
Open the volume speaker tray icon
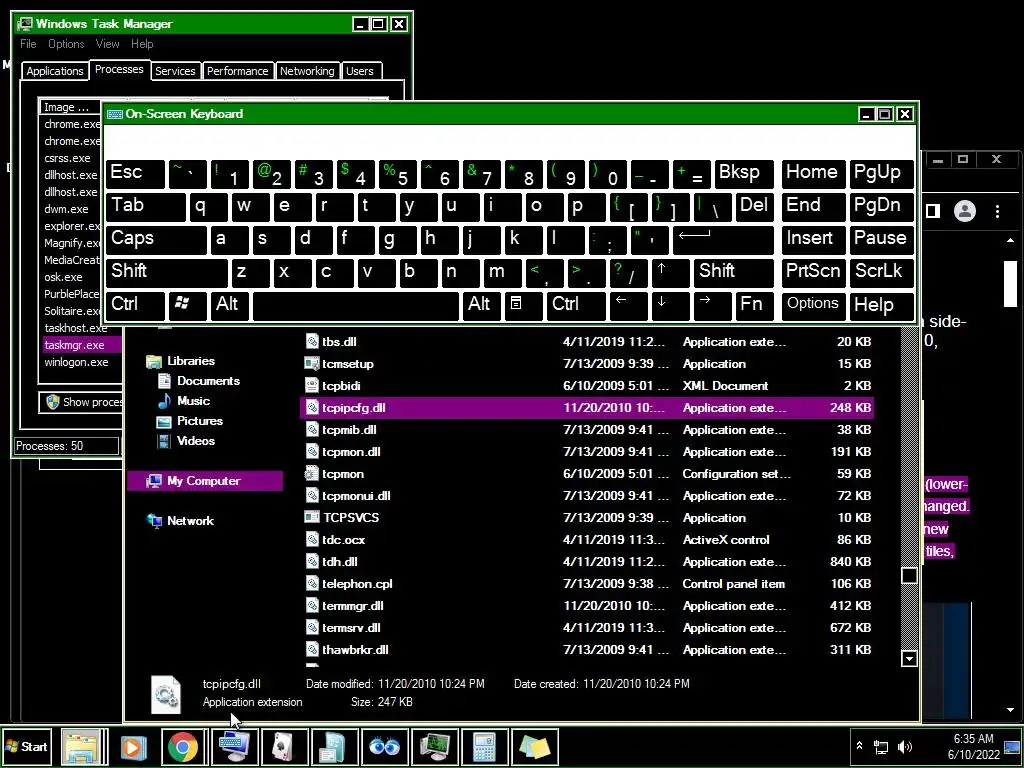905,746
